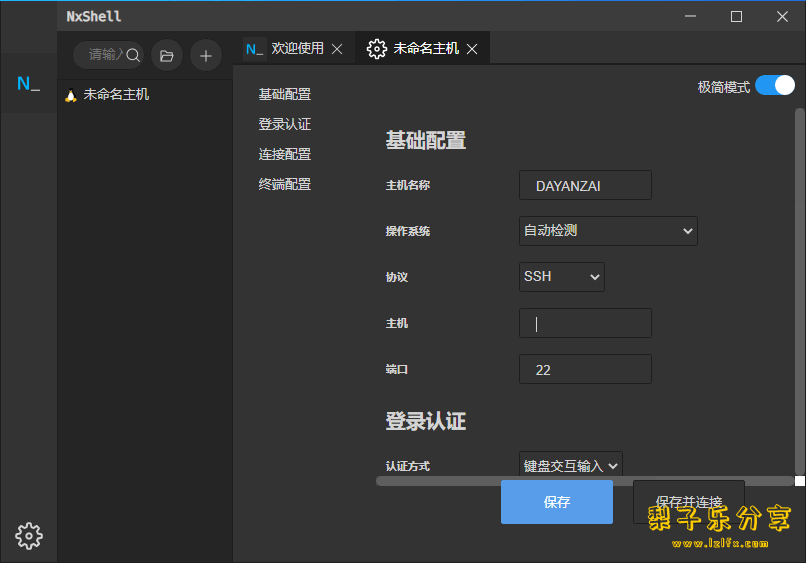Open the 认证方式 dropdown showing 键盘交互输入
The width and height of the screenshot is (806, 563).
point(571,464)
